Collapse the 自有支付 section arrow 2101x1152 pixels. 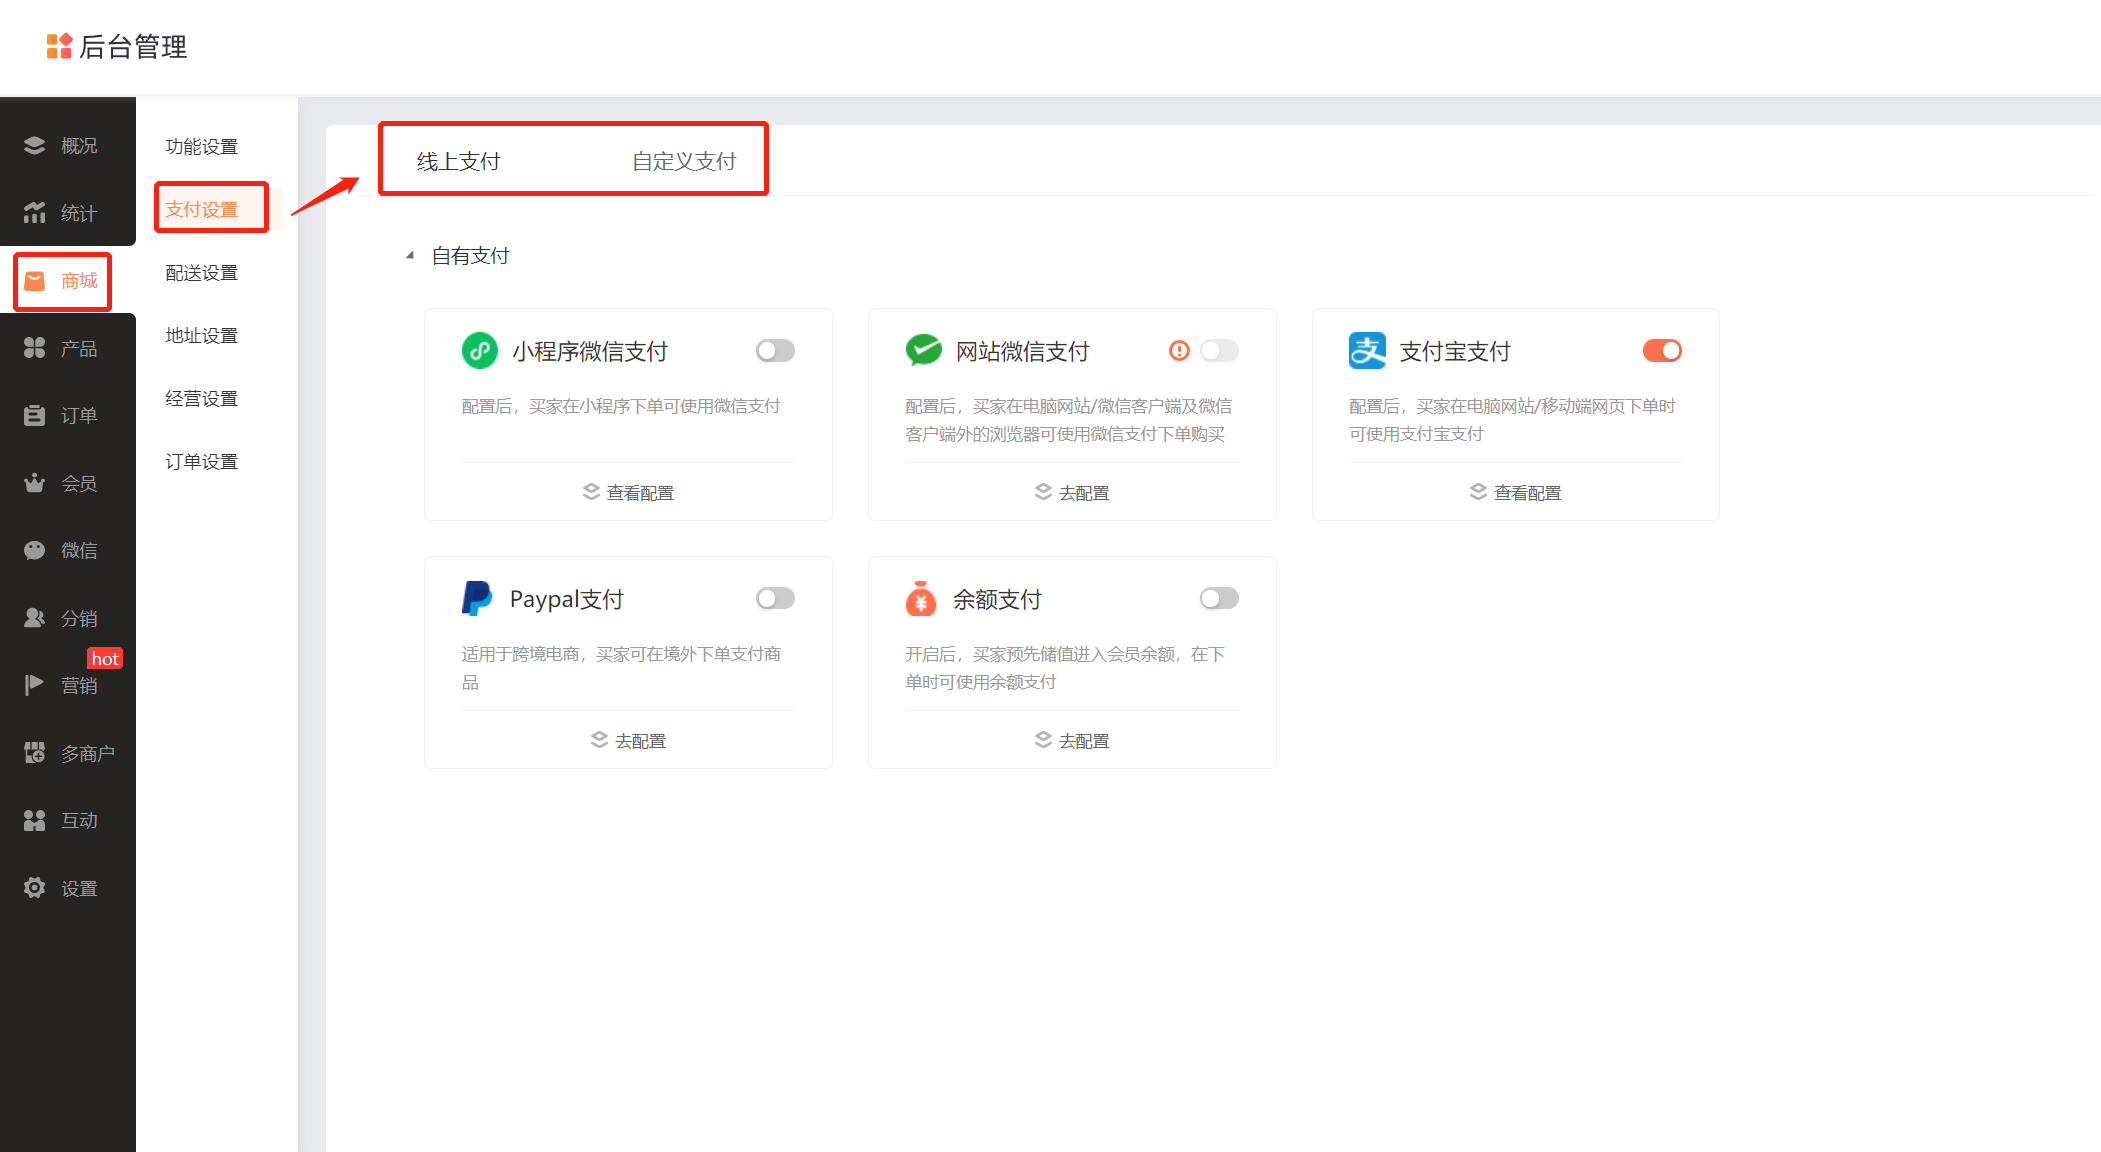click(x=410, y=255)
